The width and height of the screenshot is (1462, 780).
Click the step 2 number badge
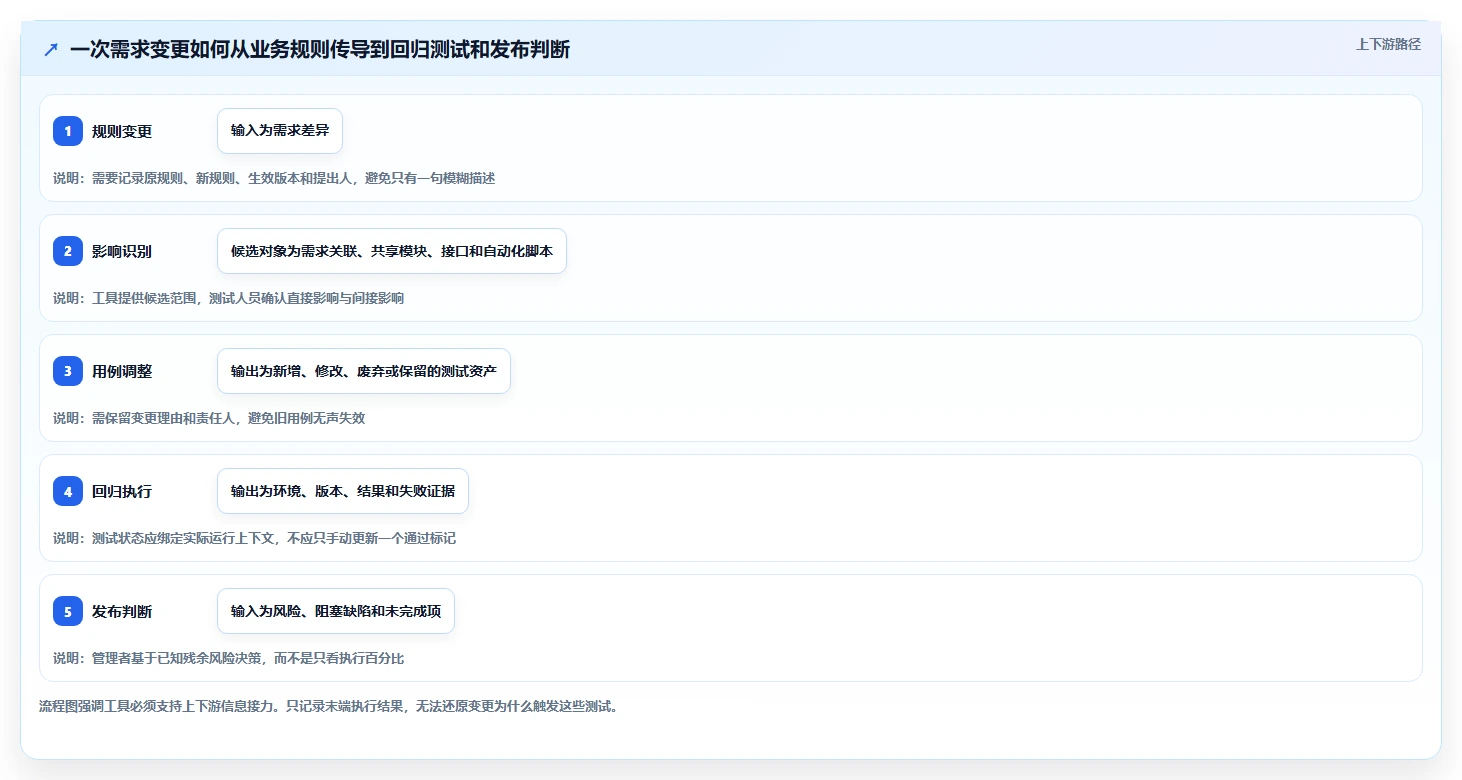coord(68,251)
